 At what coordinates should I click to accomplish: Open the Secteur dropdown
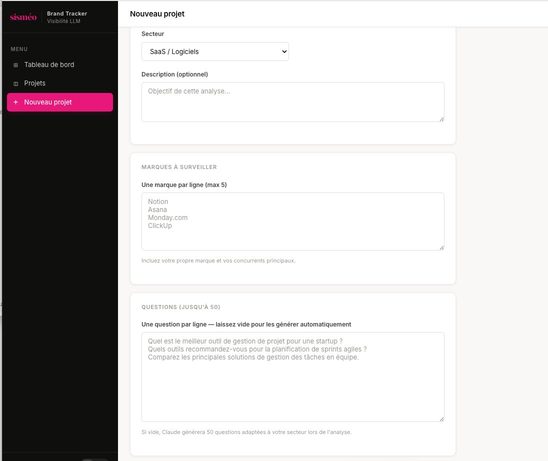tap(215, 51)
